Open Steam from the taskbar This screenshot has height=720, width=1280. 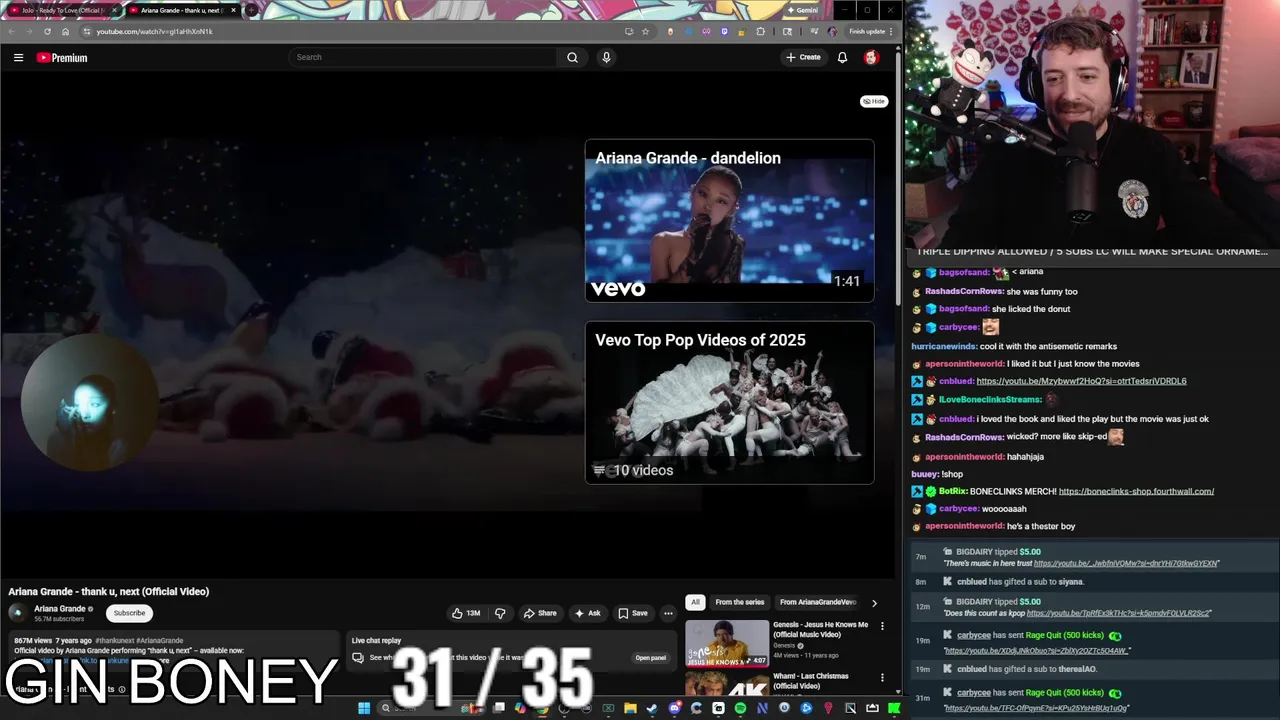tap(651, 708)
